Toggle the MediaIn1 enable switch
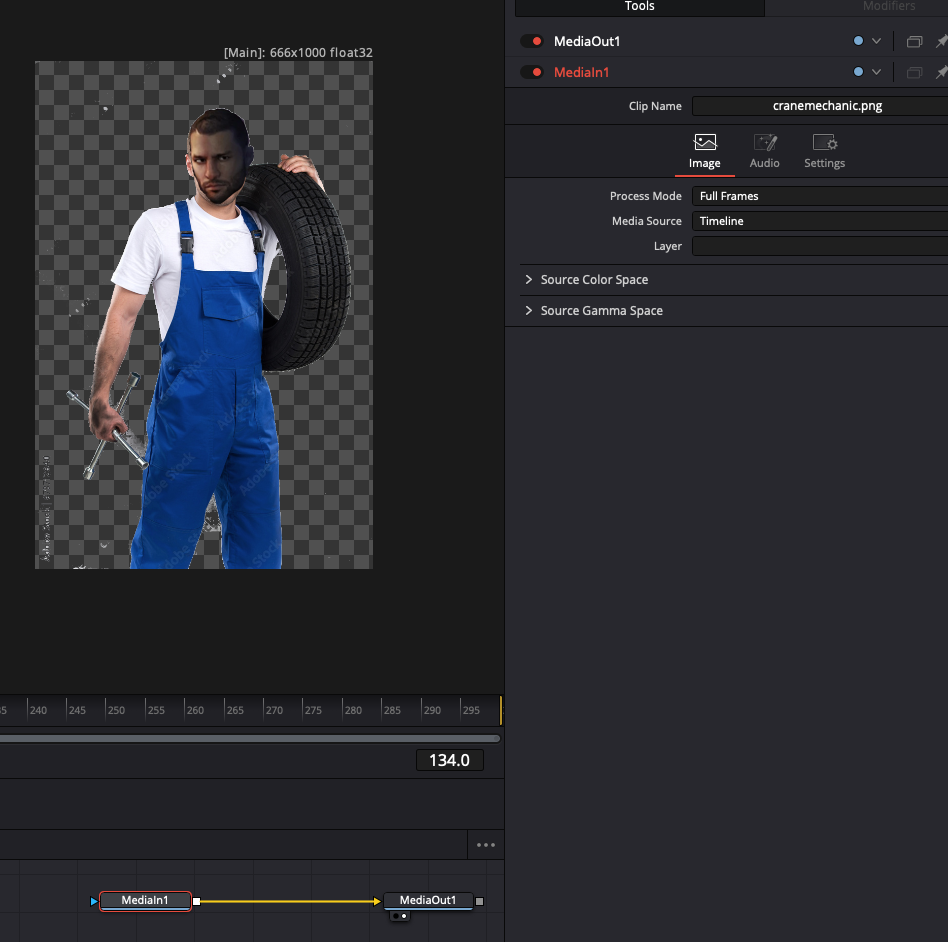Viewport: 948px width, 942px height. tap(531, 73)
